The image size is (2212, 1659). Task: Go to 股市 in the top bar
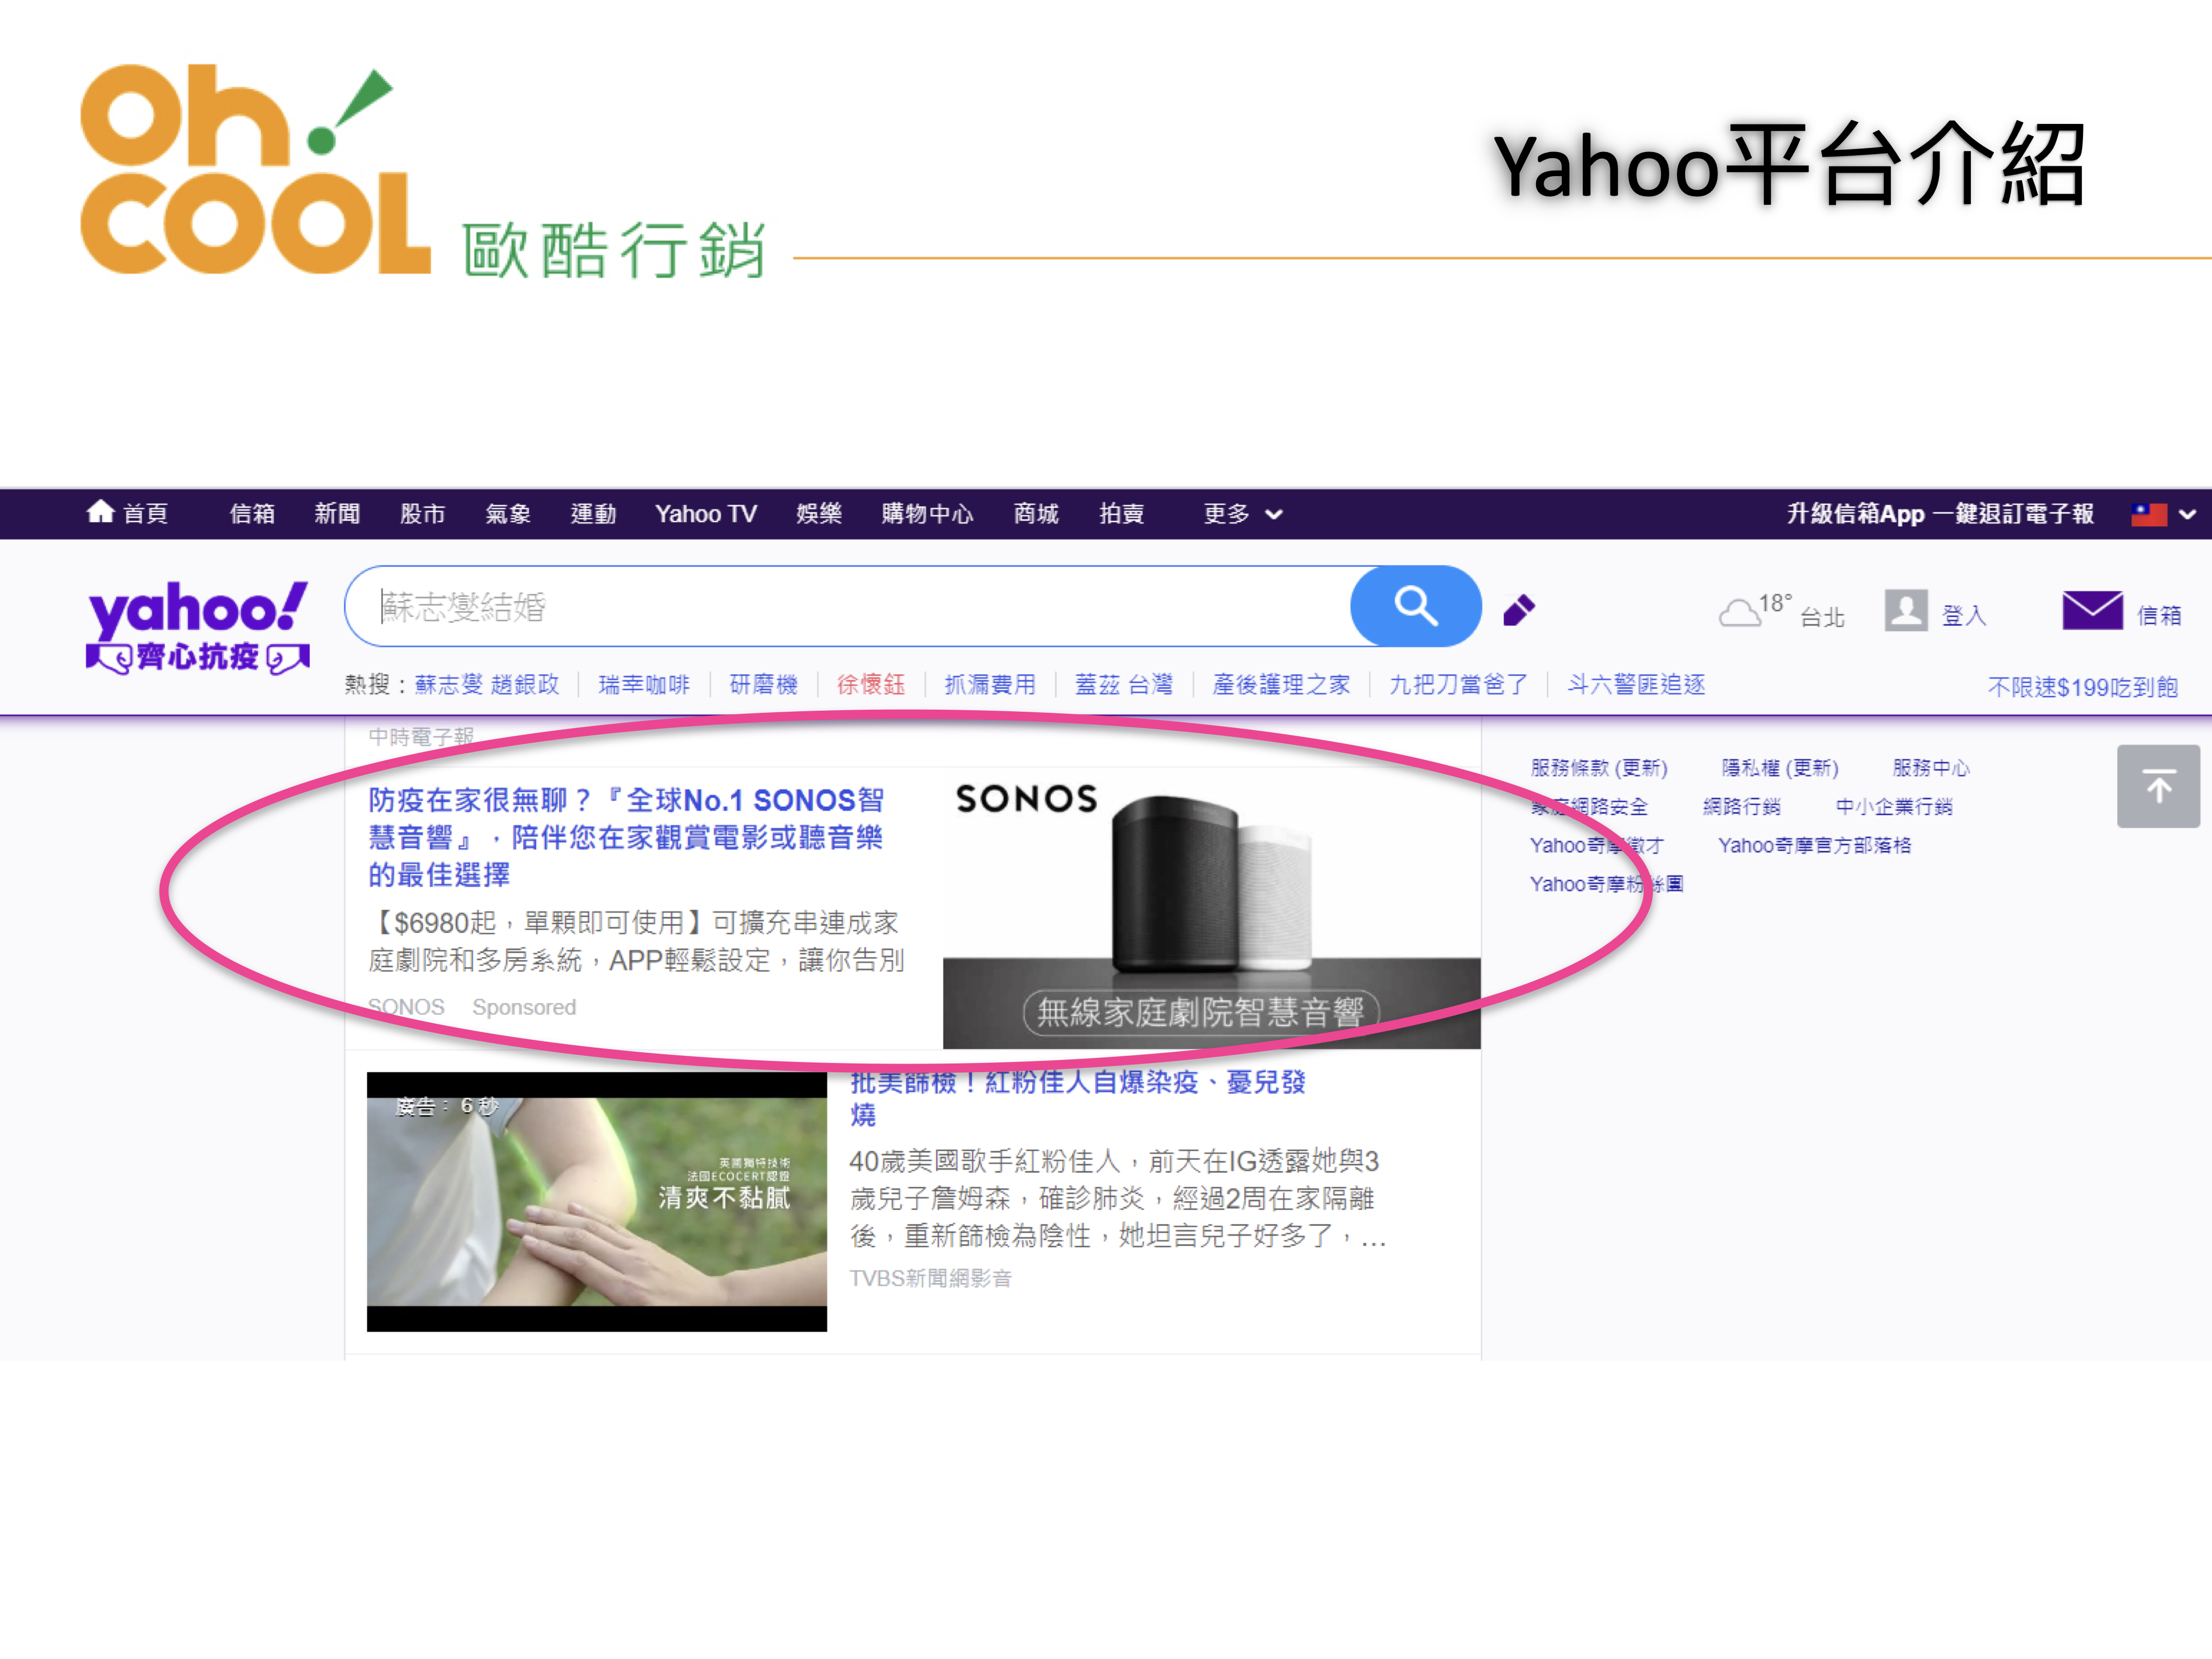[422, 514]
